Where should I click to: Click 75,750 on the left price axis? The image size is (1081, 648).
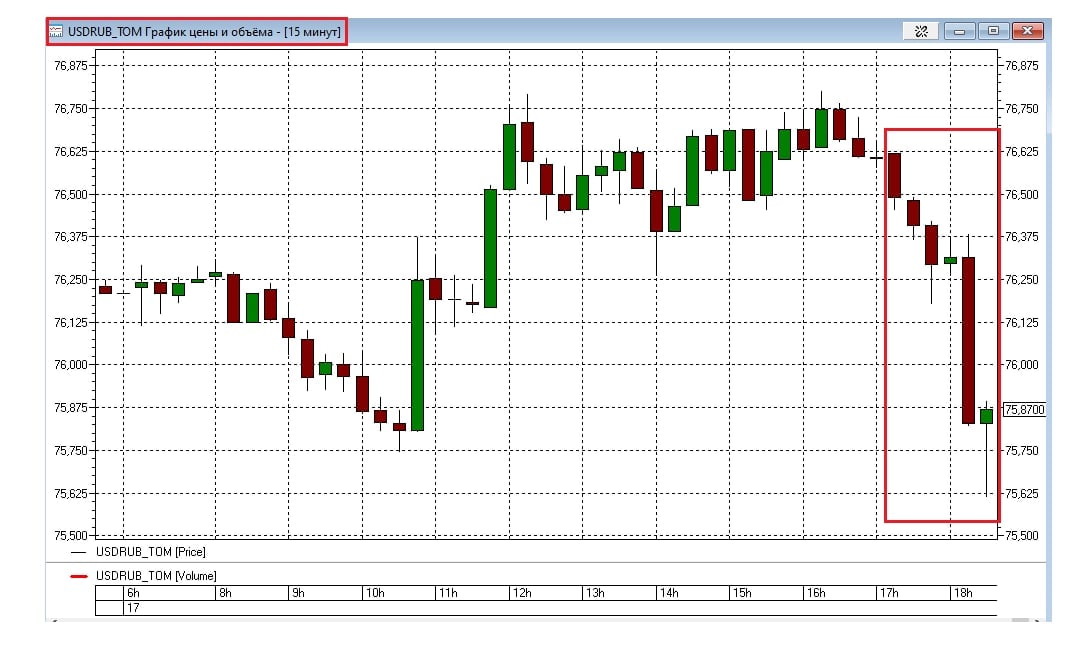coord(71,450)
